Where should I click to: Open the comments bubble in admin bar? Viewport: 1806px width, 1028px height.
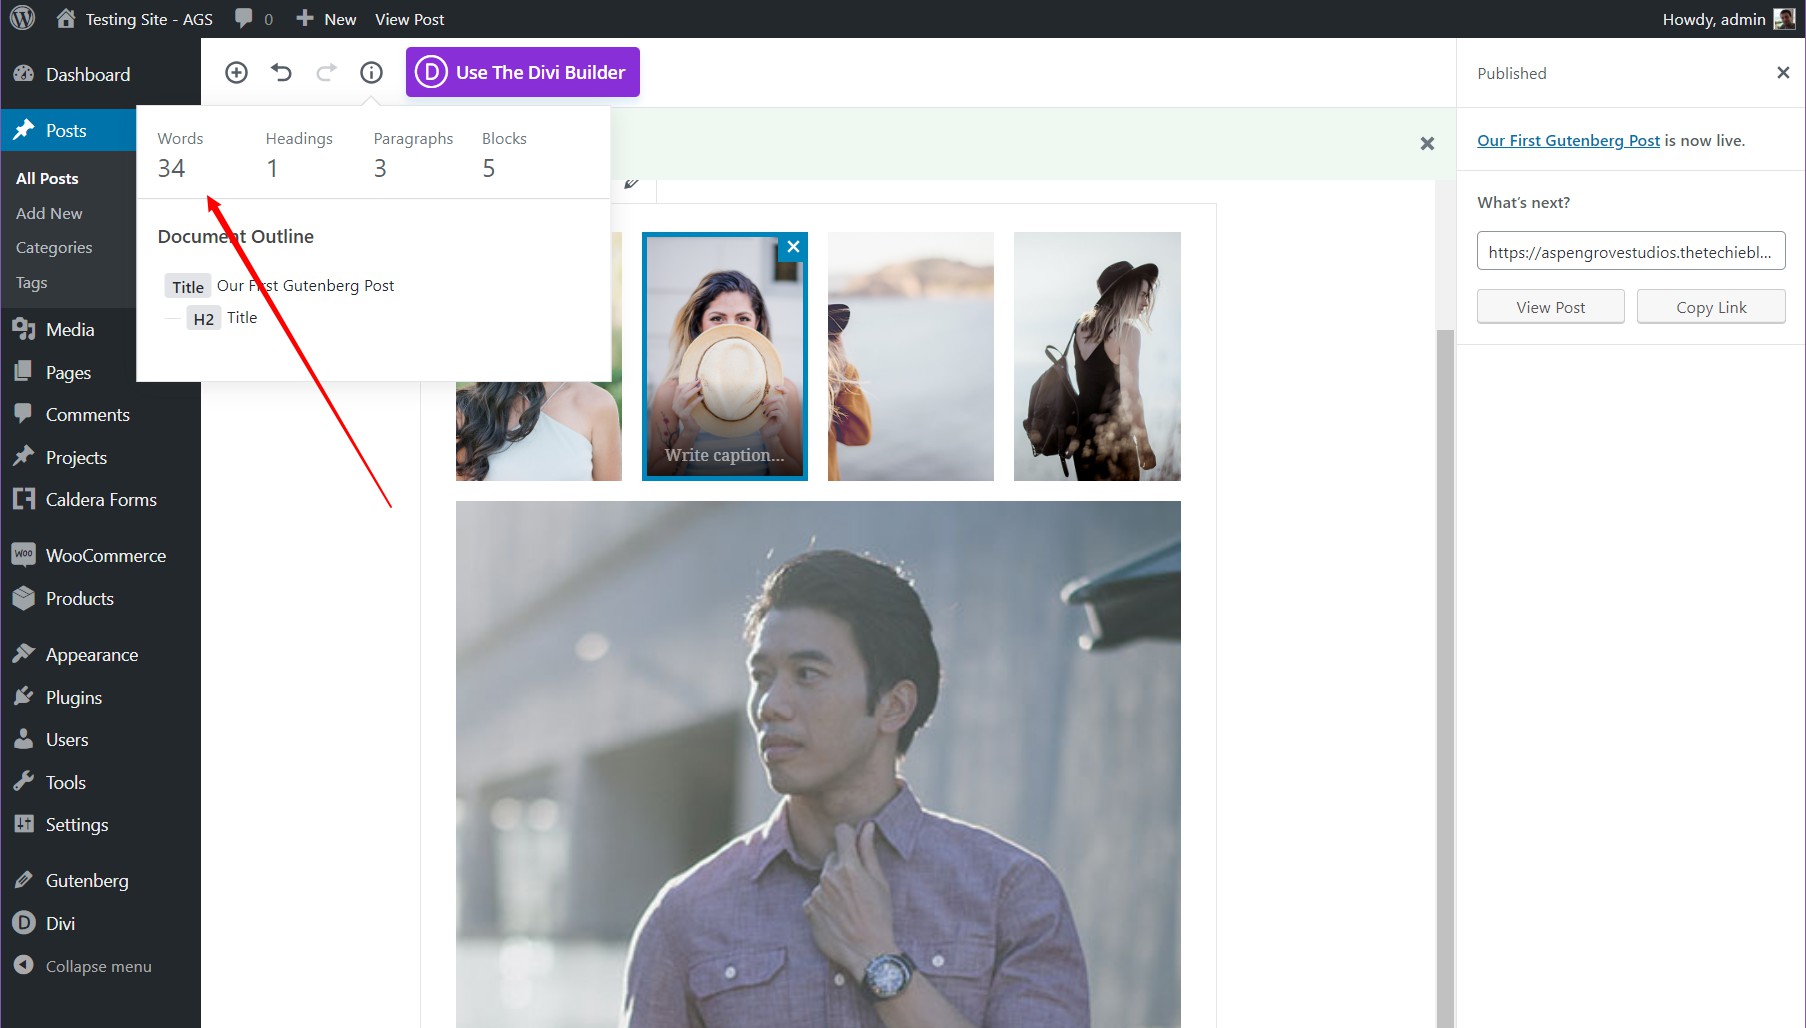coord(254,19)
